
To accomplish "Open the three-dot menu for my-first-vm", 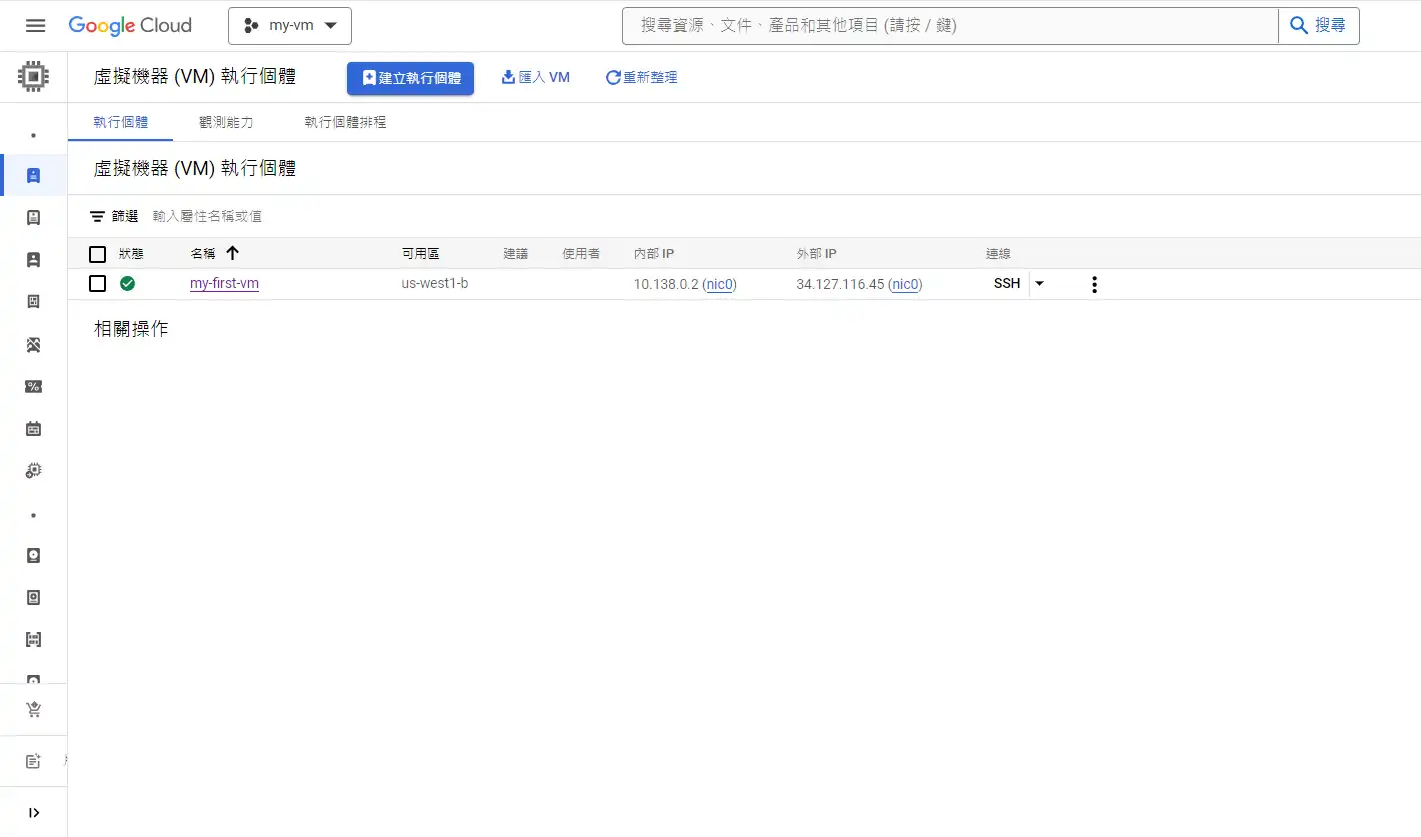I will [x=1094, y=285].
